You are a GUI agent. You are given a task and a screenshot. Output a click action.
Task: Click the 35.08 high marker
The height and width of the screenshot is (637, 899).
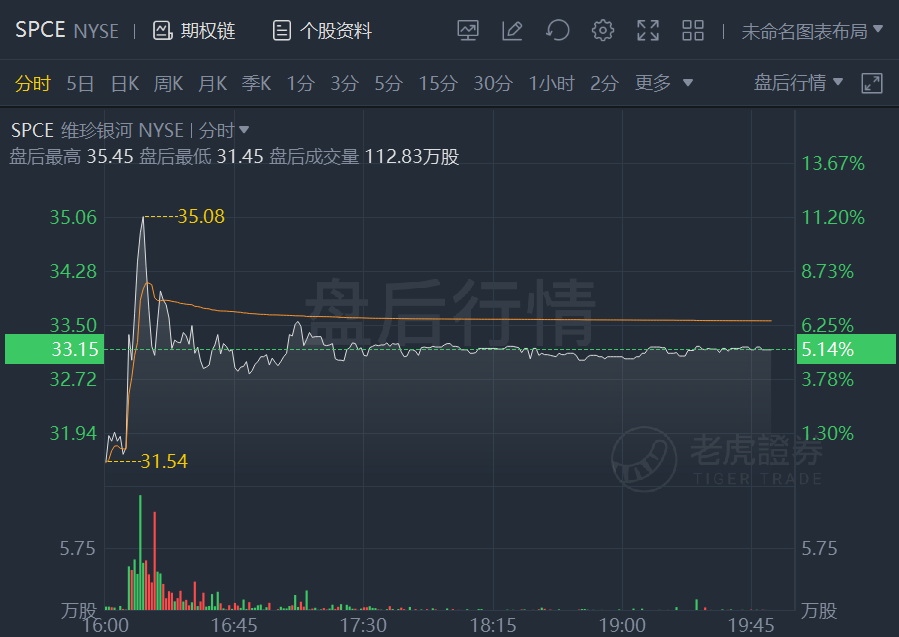pyautogui.click(x=201, y=216)
